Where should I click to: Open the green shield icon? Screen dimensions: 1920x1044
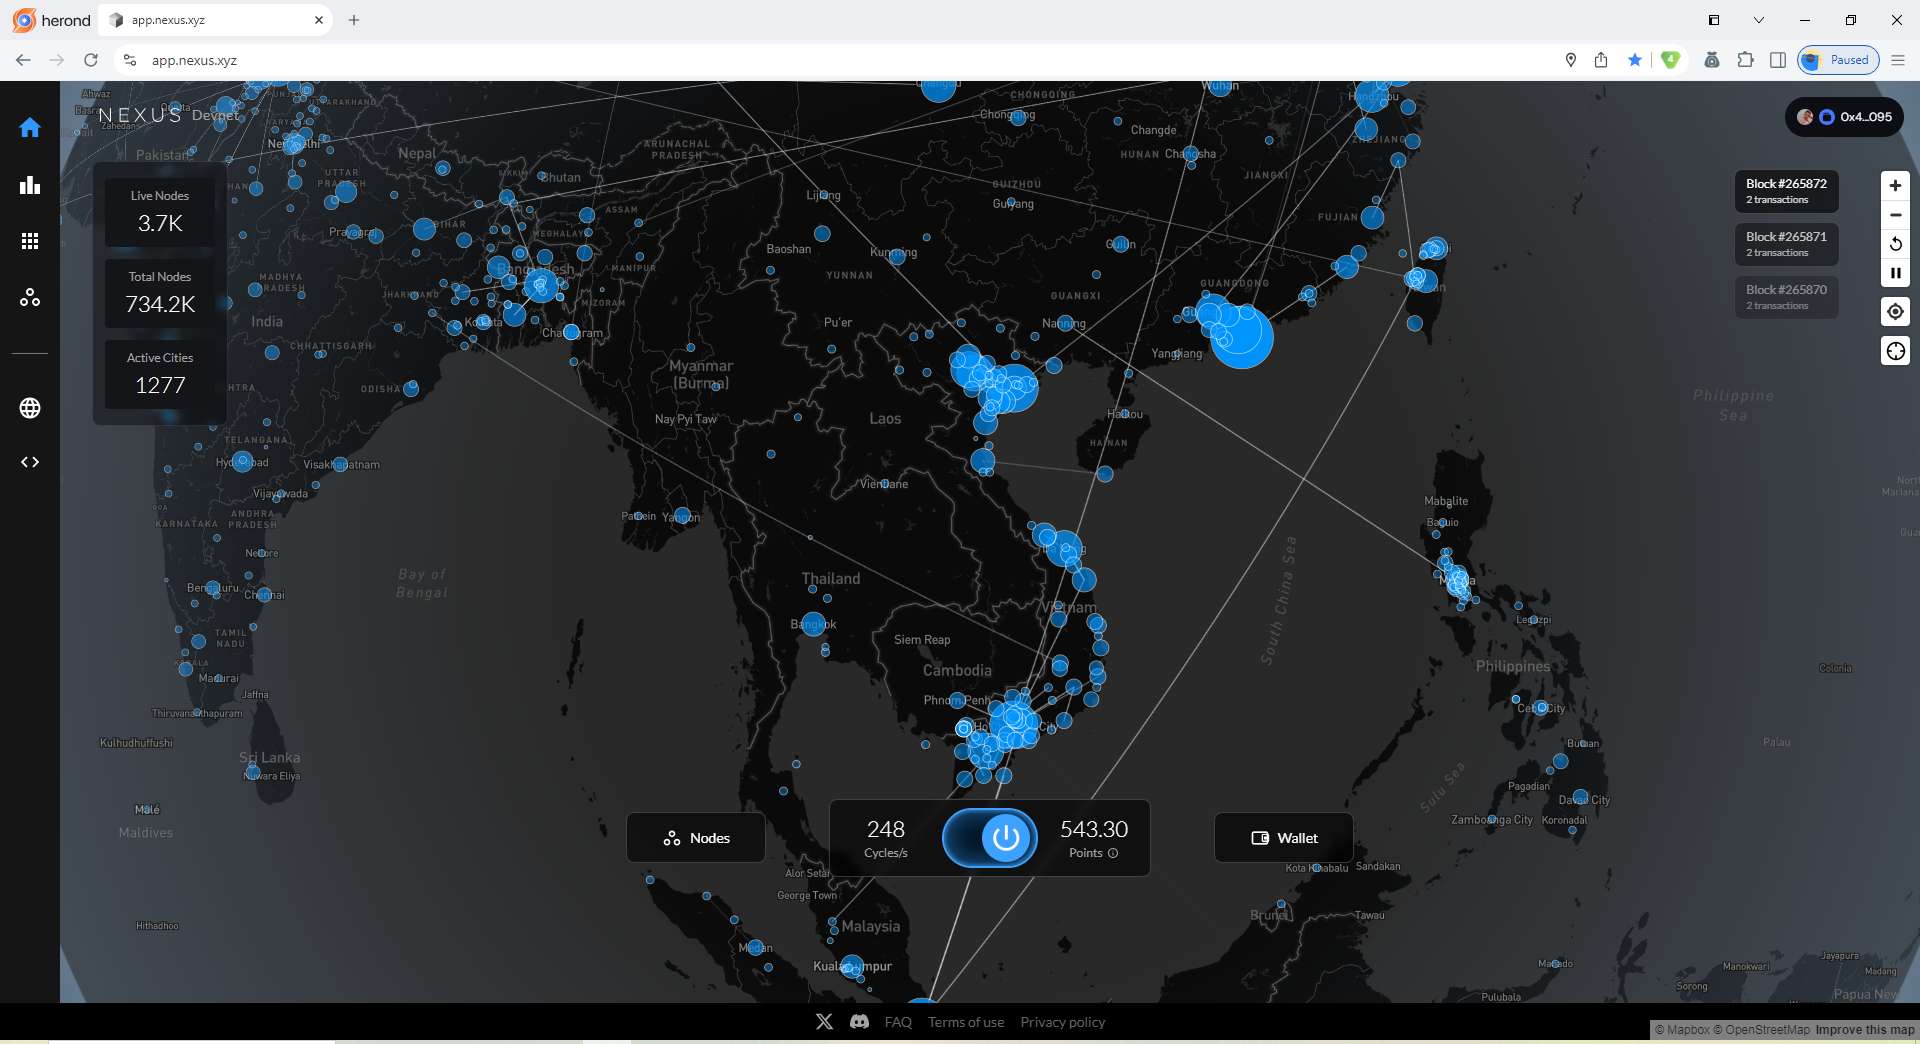(x=1671, y=60)
